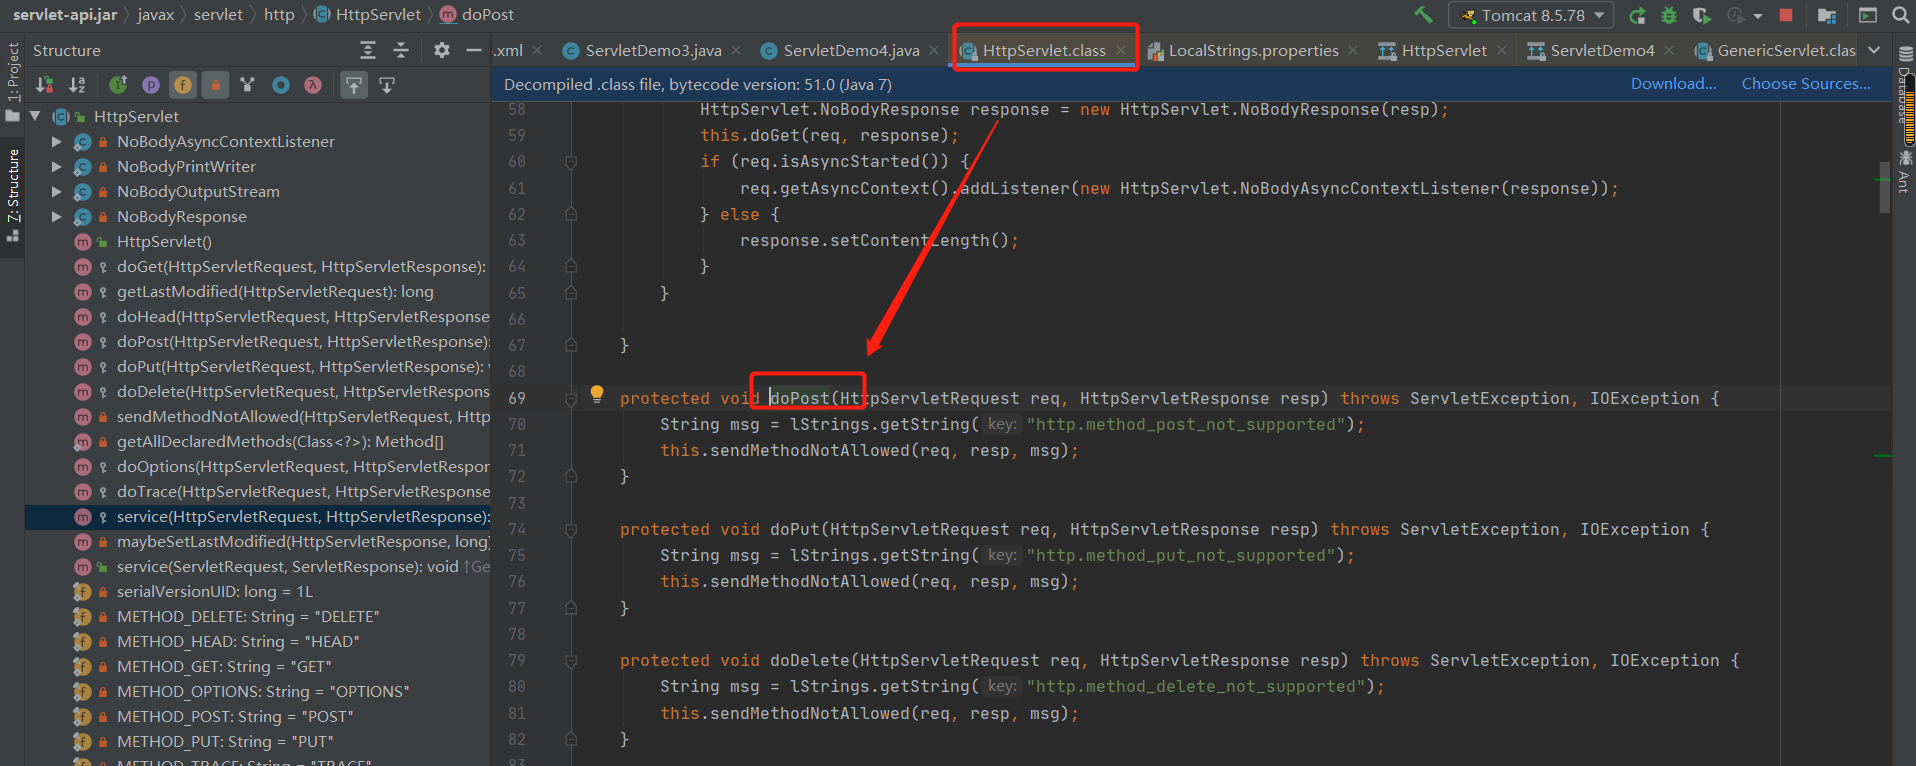The width and height of the screenshot is (1916, 766).
Task: Collapse all nodes in Structure panel
Action: 401,50
